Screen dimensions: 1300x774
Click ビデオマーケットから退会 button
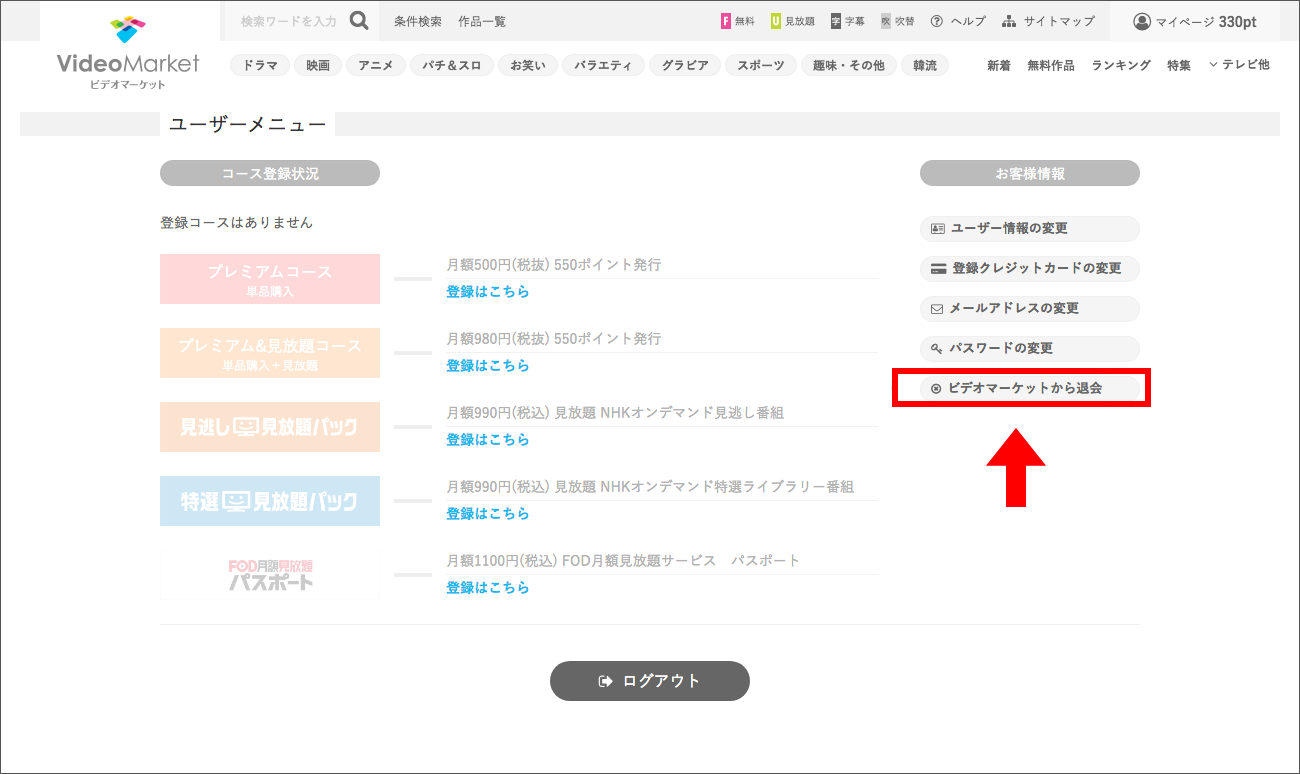[x=1030, y=388]
